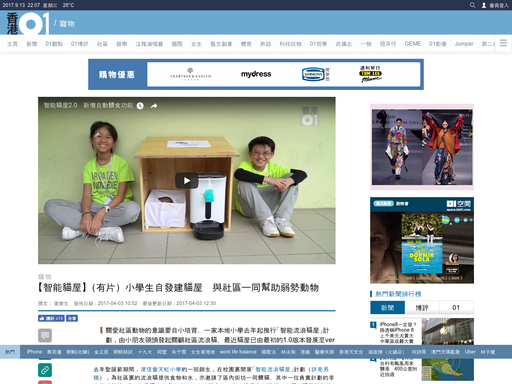Screen dimensions: 512x384
Task: Click the green copy link icon
Action: pos(45,370)
